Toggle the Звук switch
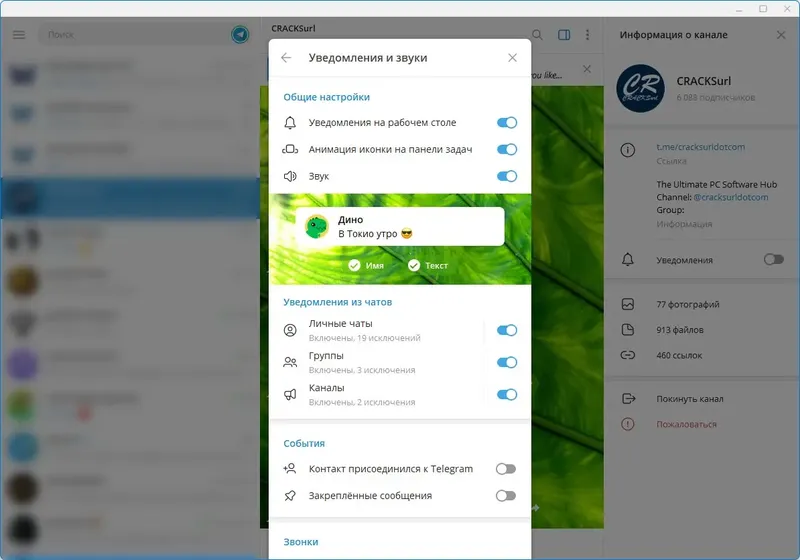The width and height of the screenshot is (800, 560). (507, 176)
